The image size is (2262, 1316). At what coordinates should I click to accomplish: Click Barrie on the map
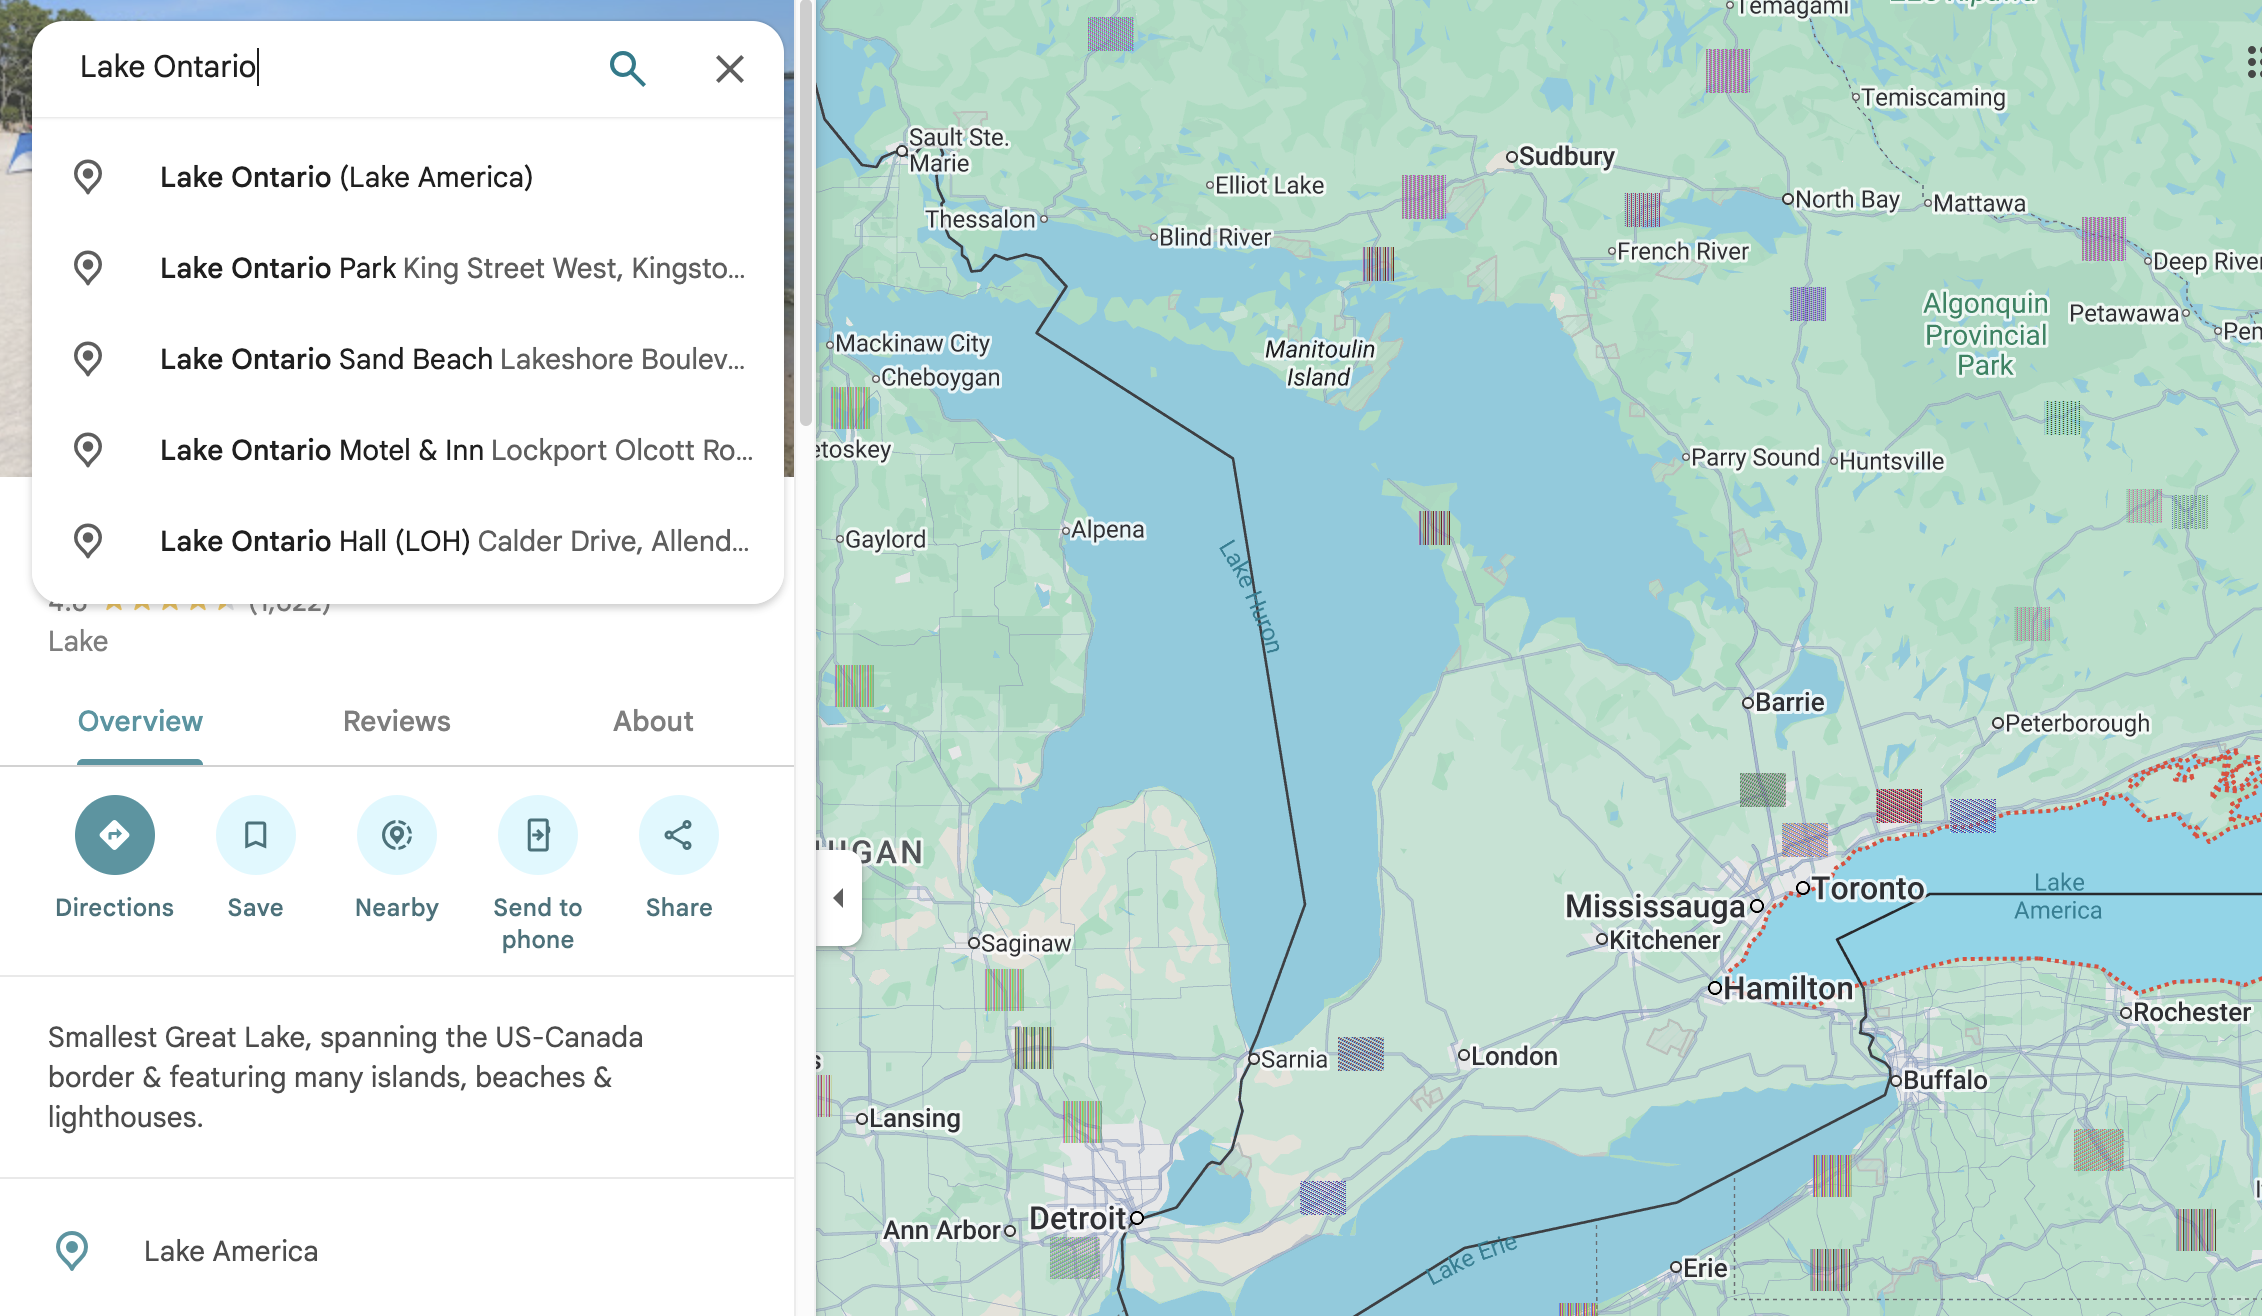1790,702
